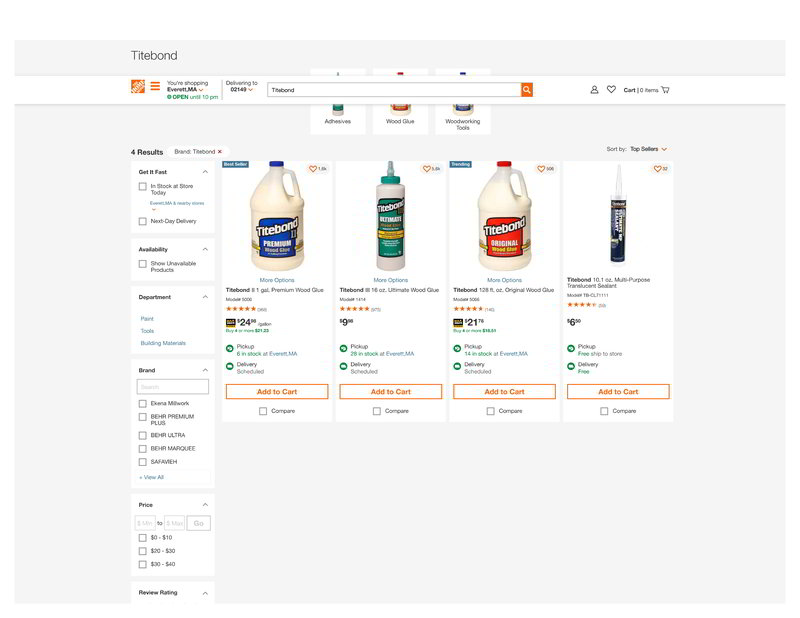Remove the Brand: Titebond filter chip

pyautogui.click(x=220, y=152)
